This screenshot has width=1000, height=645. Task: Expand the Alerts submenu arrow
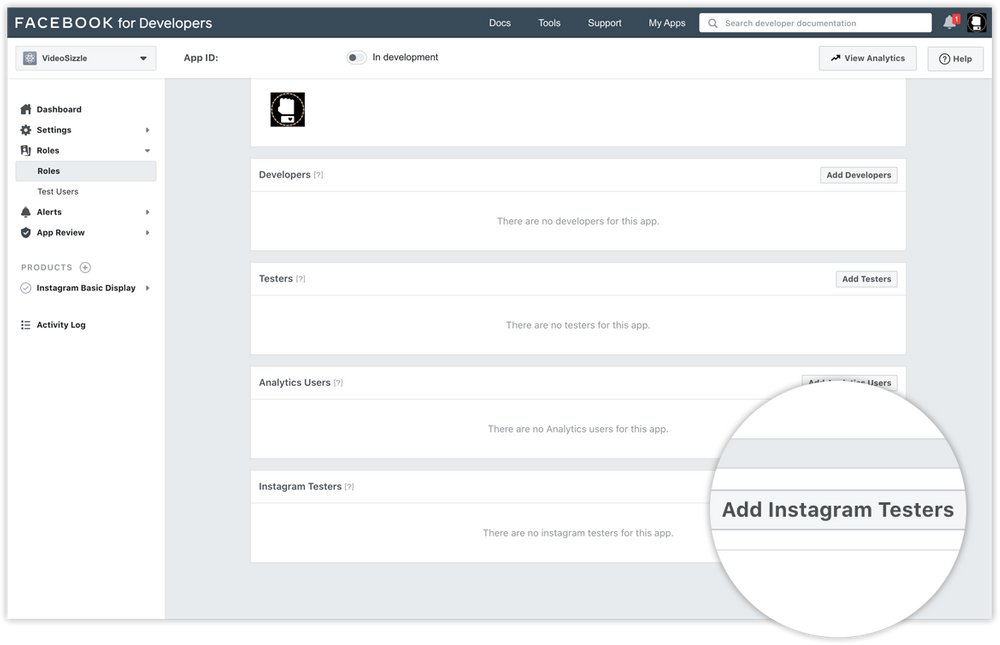(147, 212)
